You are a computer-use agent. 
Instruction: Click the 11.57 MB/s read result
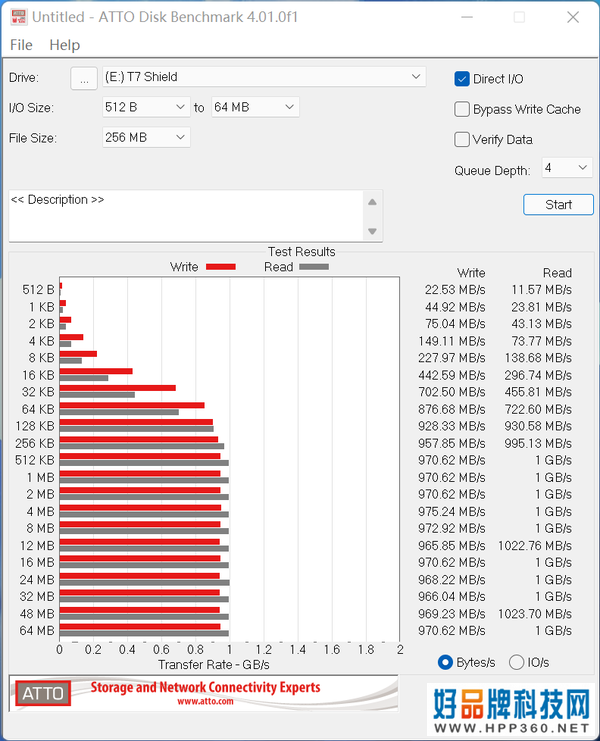click(541, 290)
